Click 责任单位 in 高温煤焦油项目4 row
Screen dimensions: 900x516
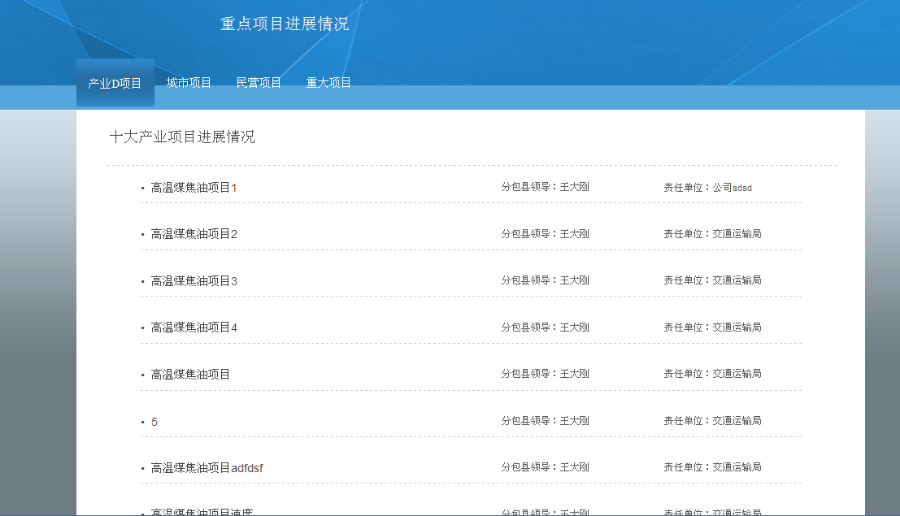click(712, 327)
